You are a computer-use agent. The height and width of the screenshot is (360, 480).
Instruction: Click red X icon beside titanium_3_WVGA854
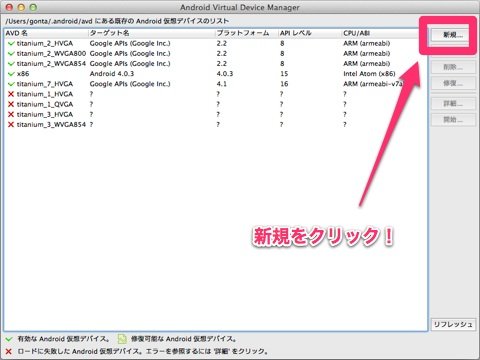pos(11,124)
